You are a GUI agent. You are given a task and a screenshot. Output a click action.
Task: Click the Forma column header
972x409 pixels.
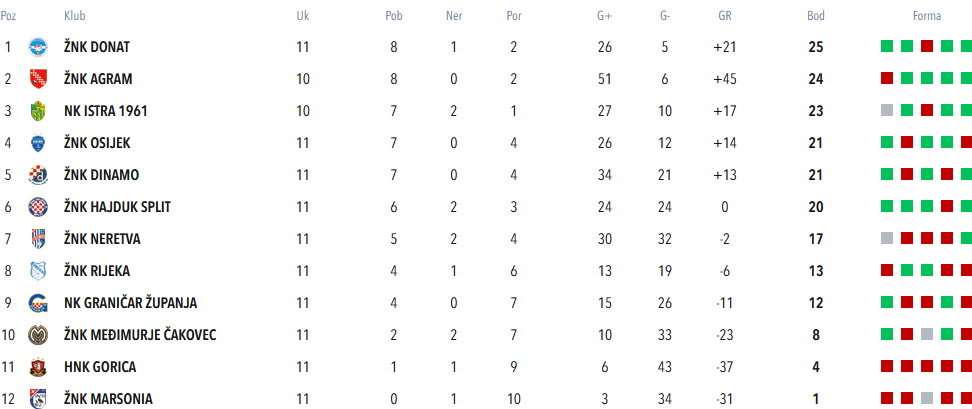click(x=926, y=16)
